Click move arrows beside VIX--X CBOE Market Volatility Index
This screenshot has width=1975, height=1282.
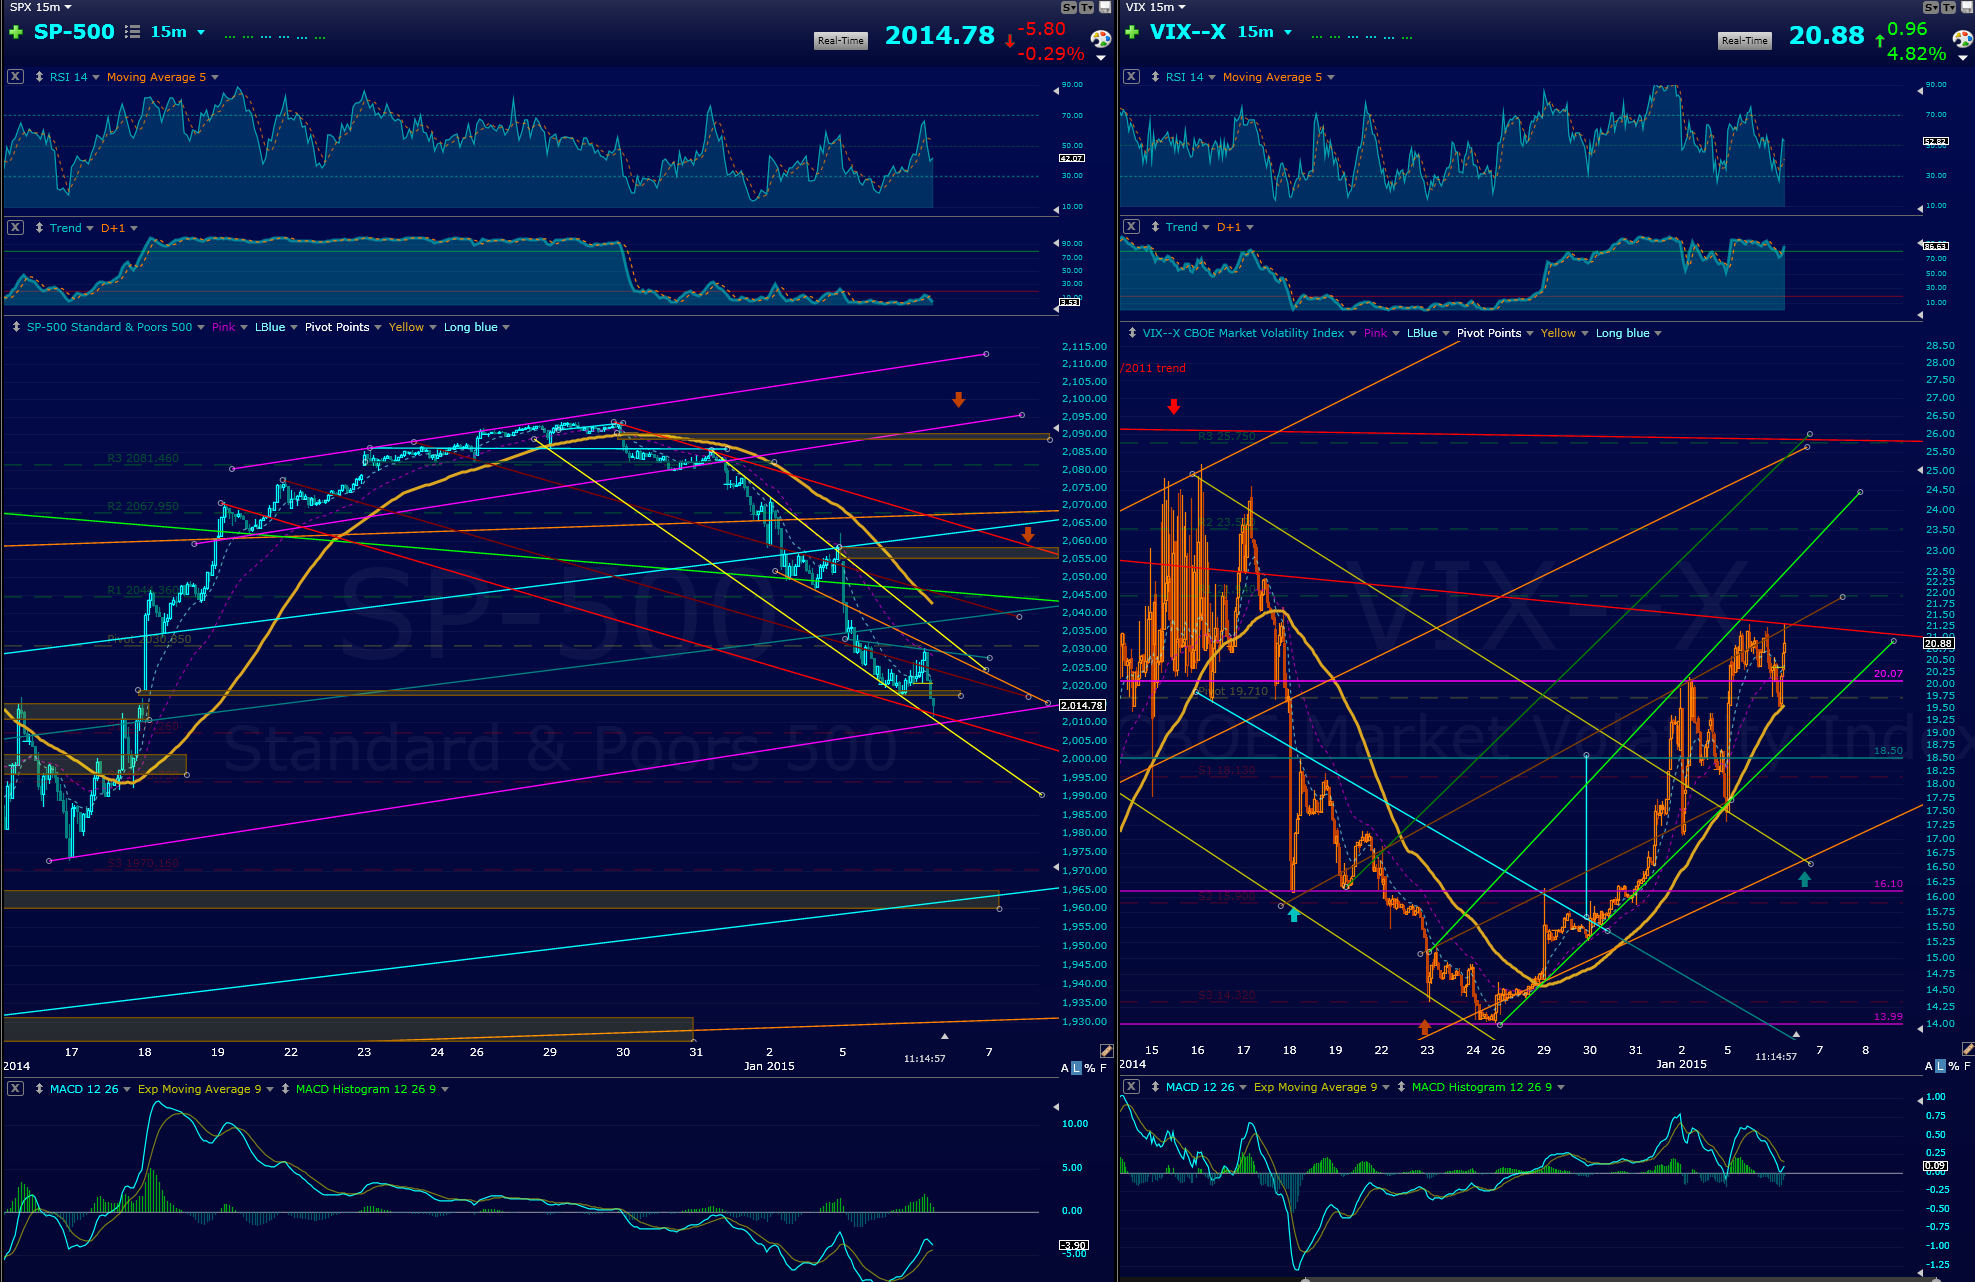pyautogui.click(x=1132, y=332)
